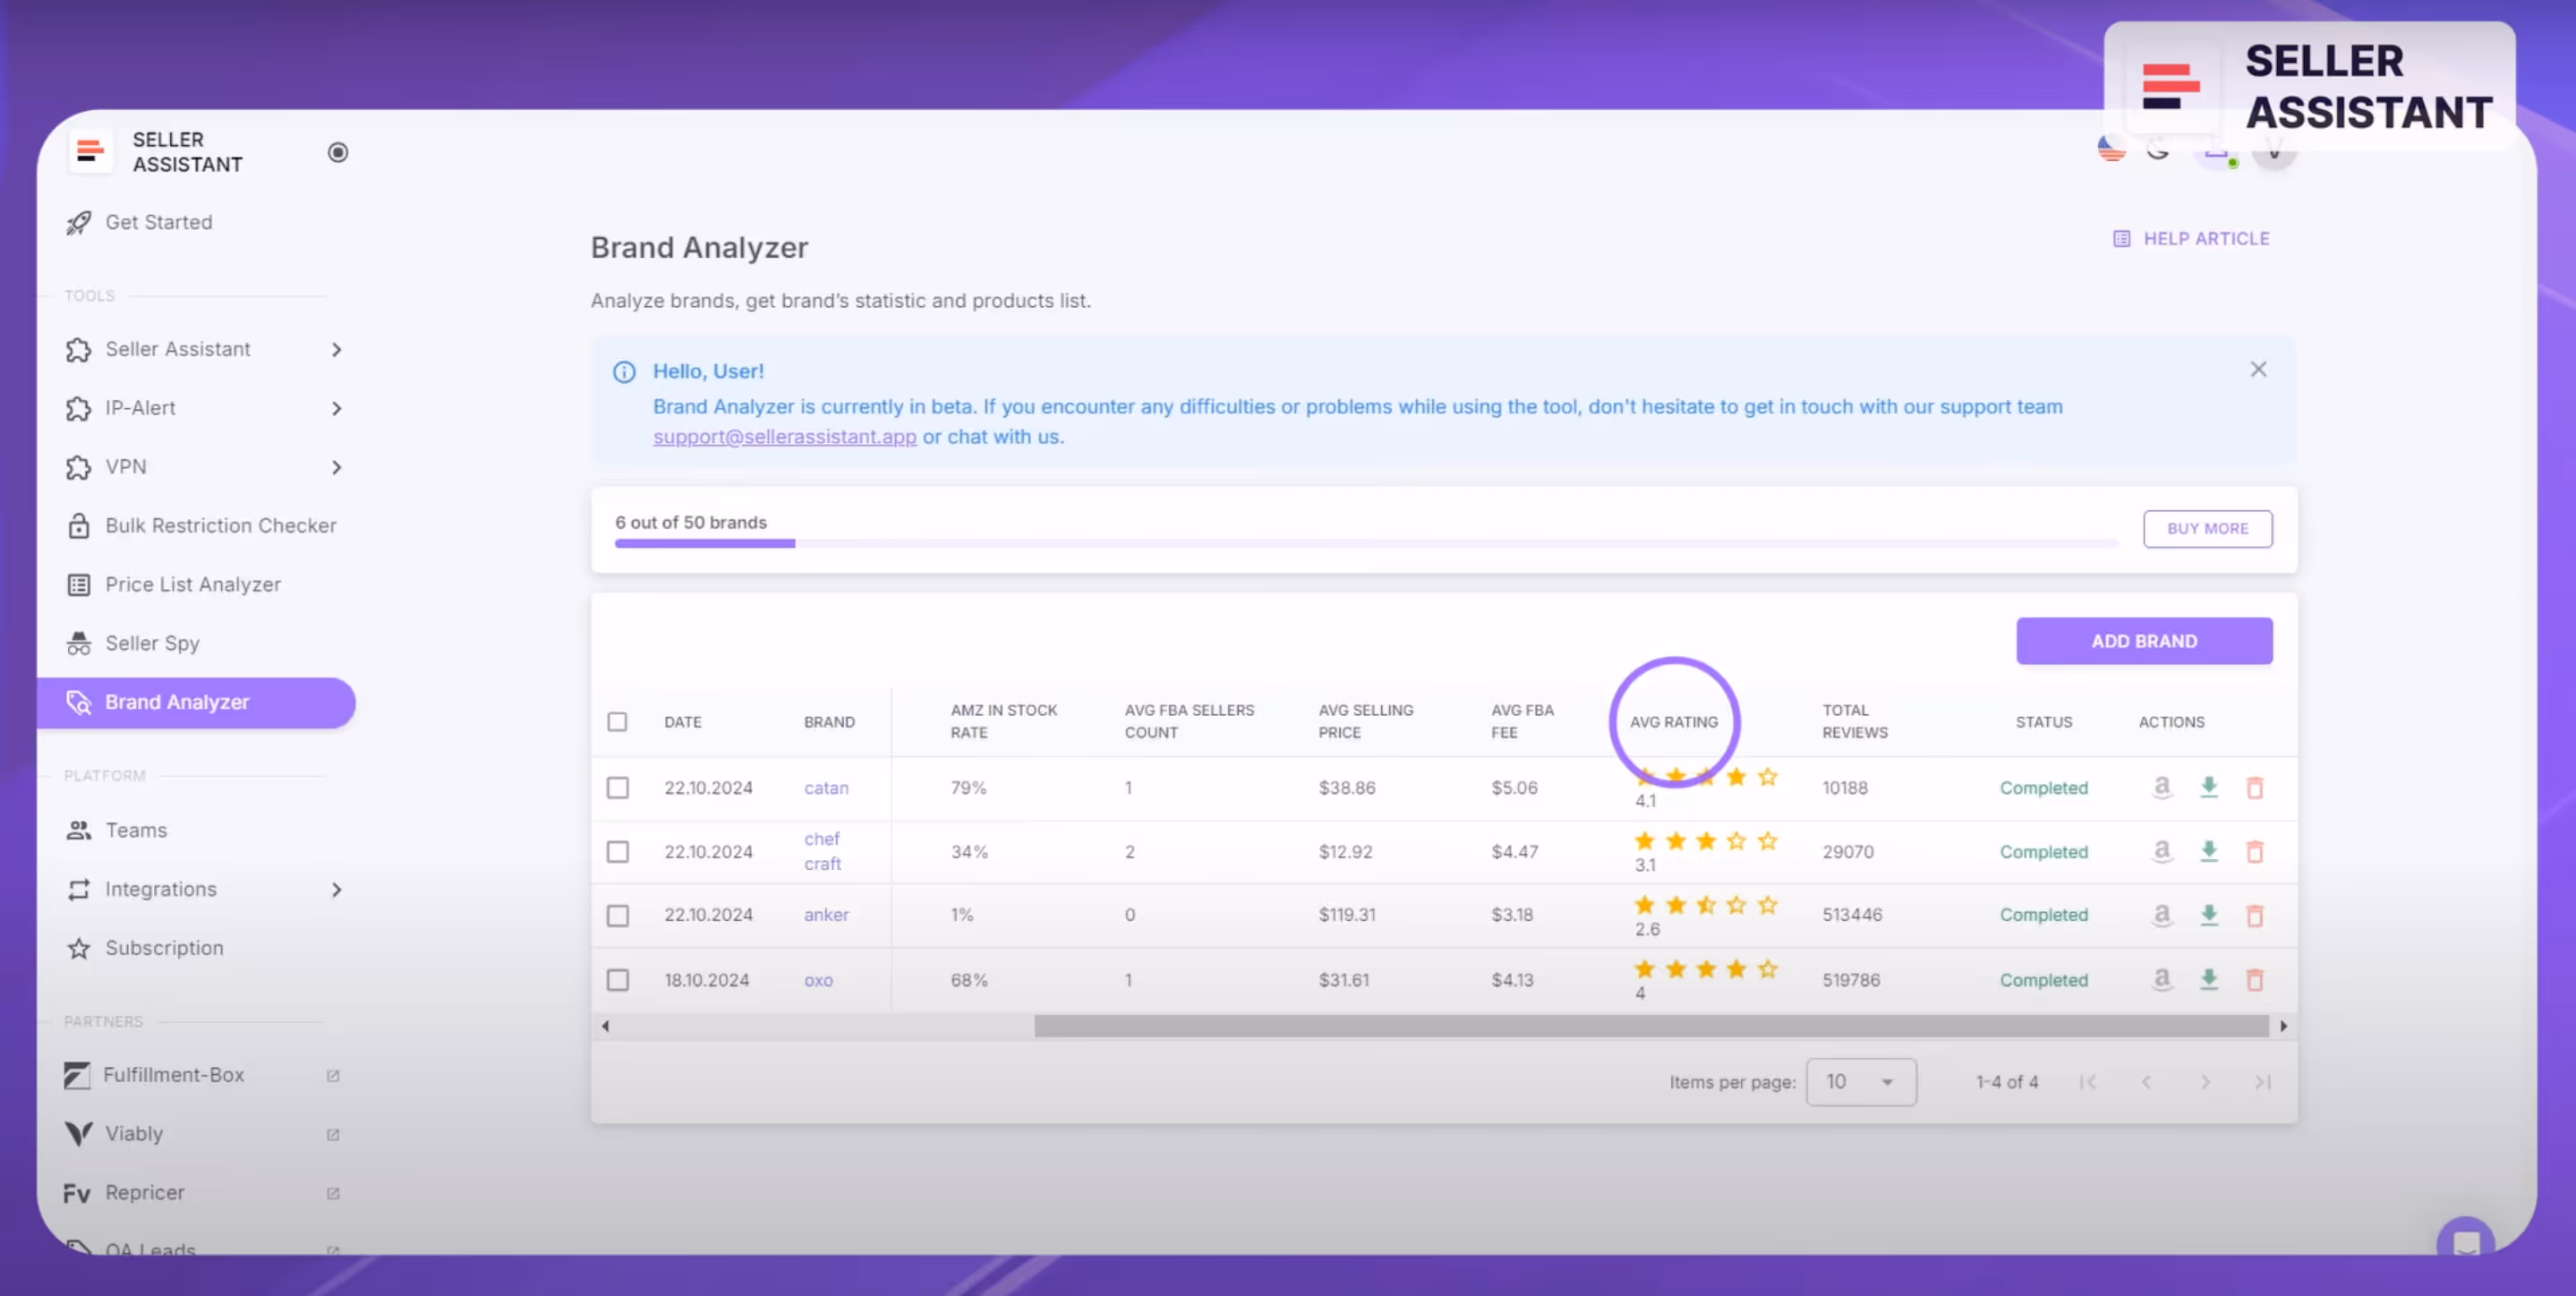Open the chat bubble widget
This screenshot has width=2576, height=1296.
coord(2465,1241)
